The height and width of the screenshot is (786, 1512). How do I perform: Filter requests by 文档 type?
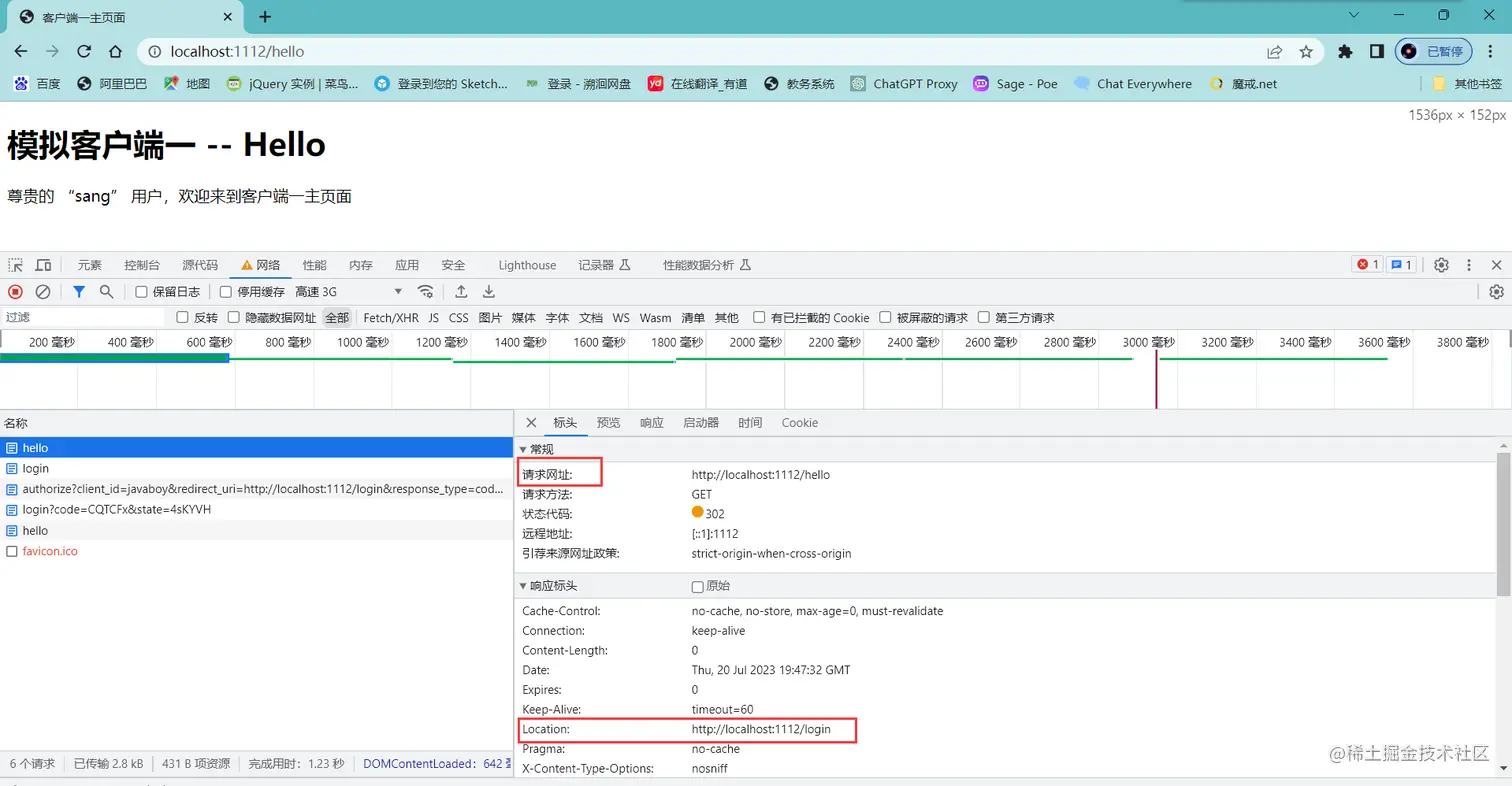tap(591, 318)
